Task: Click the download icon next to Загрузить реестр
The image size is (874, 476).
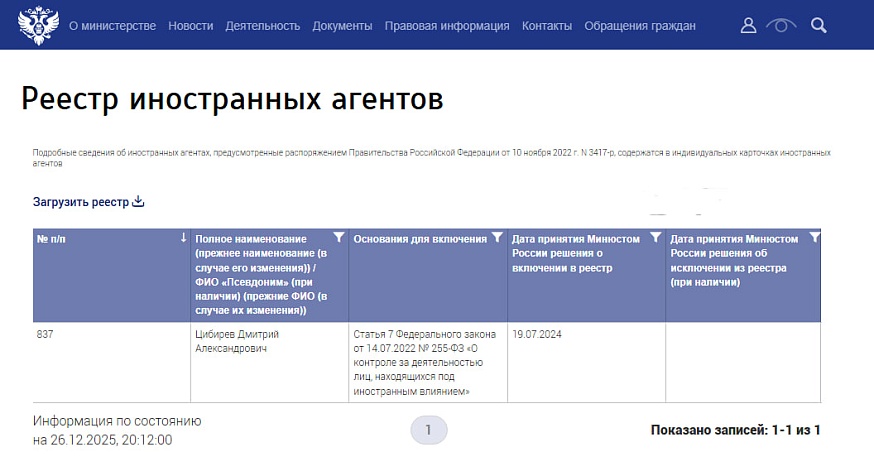Action: click(x=138, y=201)
